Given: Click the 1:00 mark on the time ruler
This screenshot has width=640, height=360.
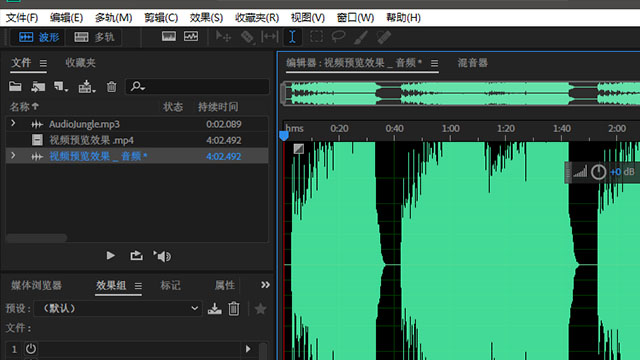Looking at the screenshot, I should pos(451,129).
